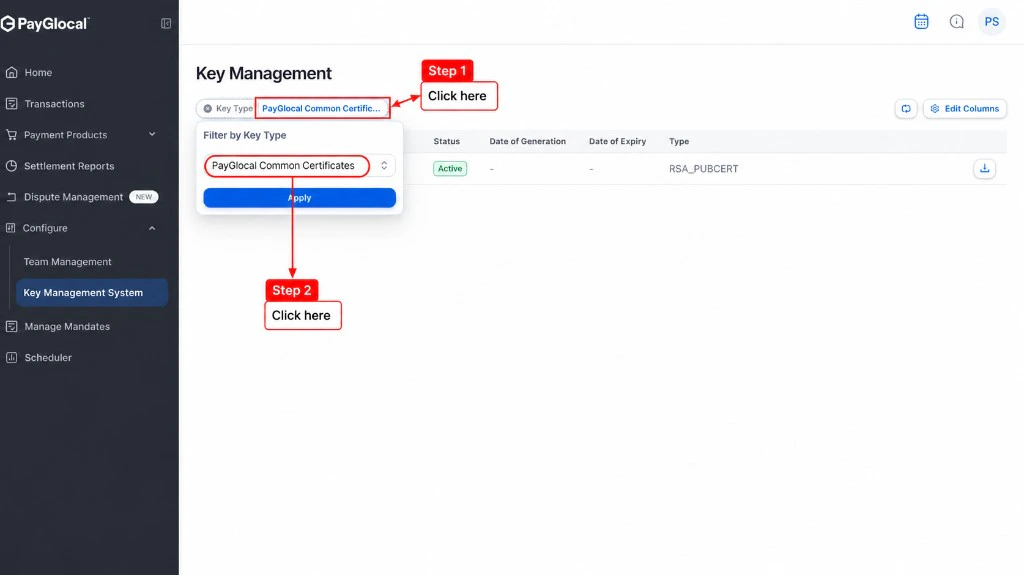Screen dimensions: 1024x575
Task: Open Settlement Reports page
Action: (69, 166)
